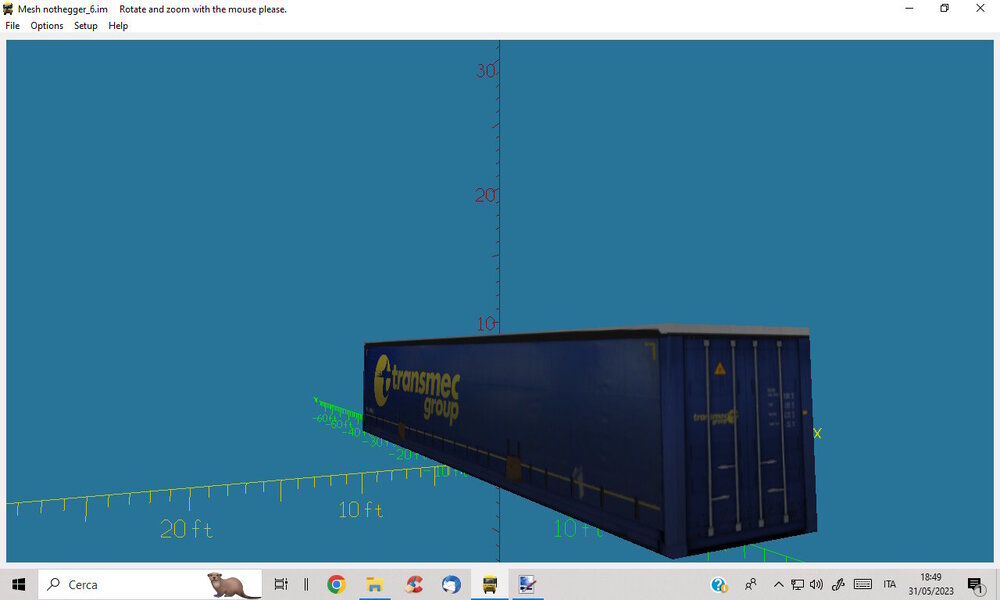The height and width of the screenshot is (600, 1000).
Task: Select the yellow truck mesh viewer taskbar icon
Action: coord(490,584)
